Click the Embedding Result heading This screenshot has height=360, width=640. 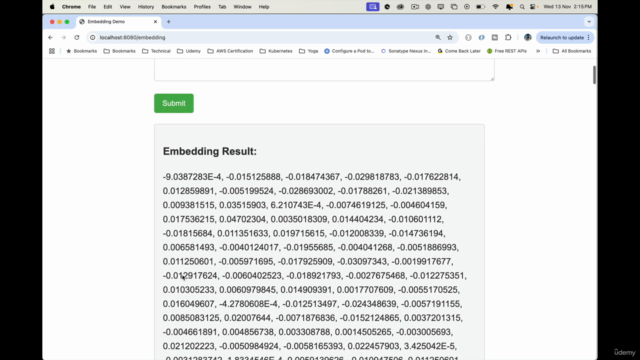click(x=210, y=151)
